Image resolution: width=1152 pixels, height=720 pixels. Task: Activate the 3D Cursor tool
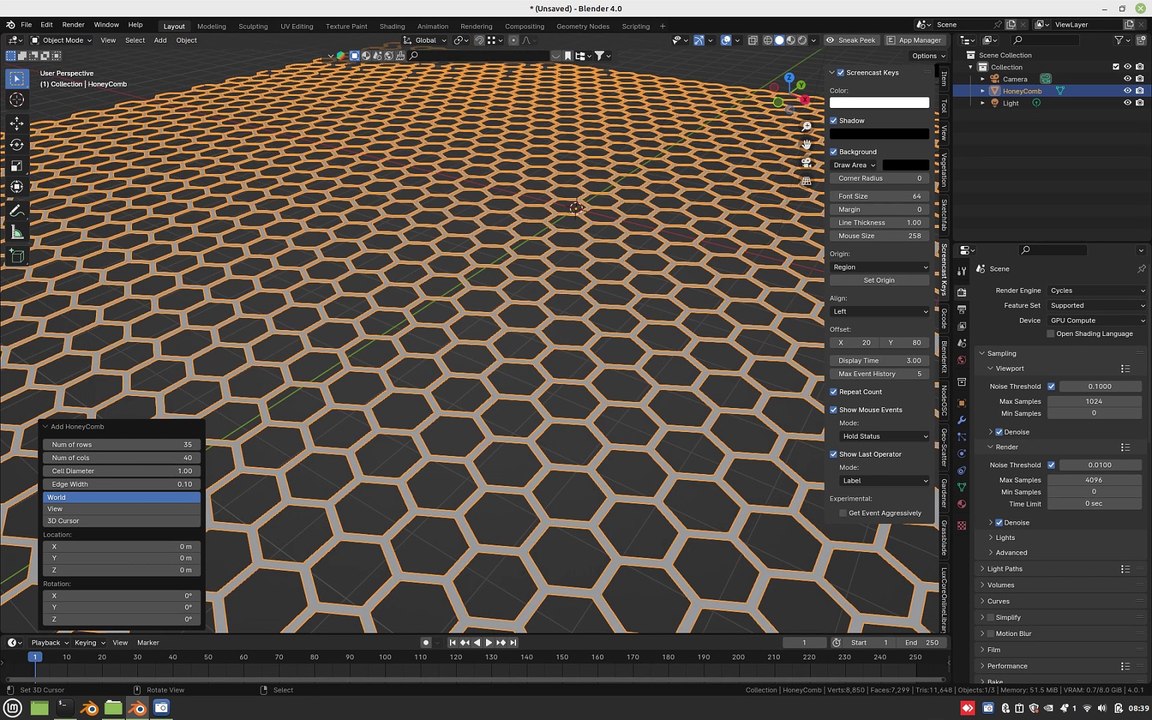(x=17, y=100)
